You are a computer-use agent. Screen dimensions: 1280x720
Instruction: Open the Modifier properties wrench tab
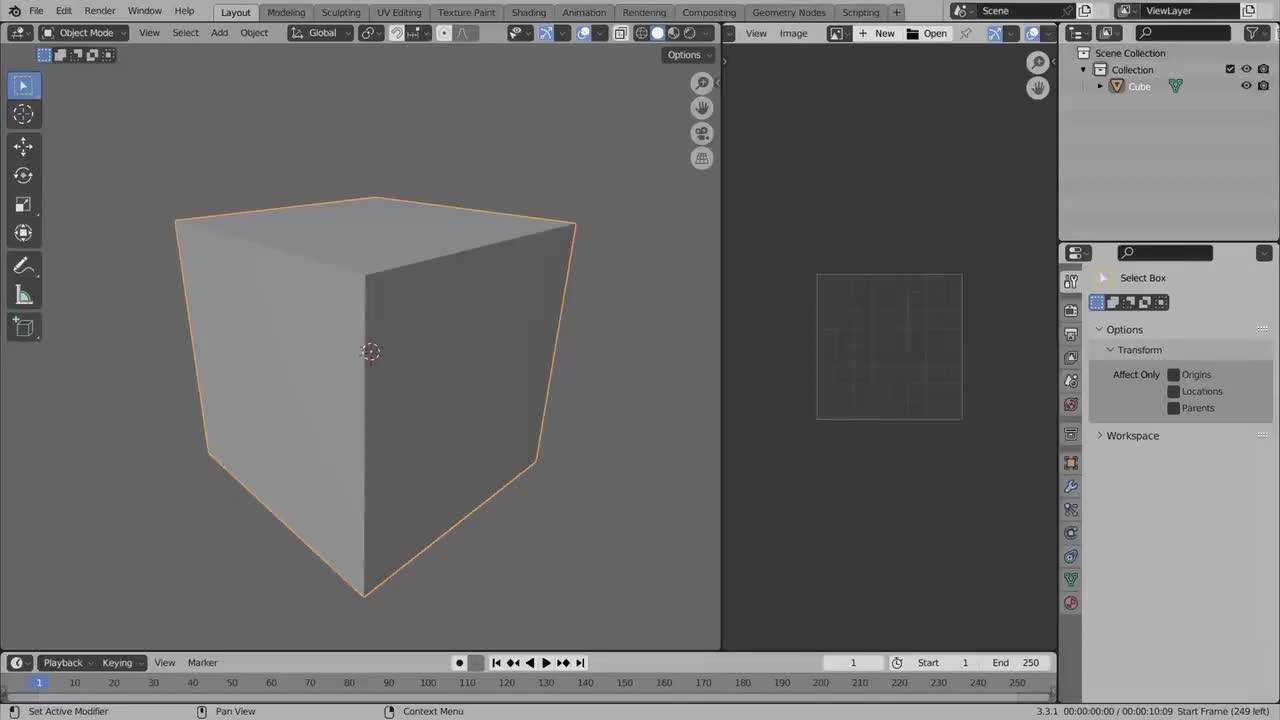(x=1071, y=486)
